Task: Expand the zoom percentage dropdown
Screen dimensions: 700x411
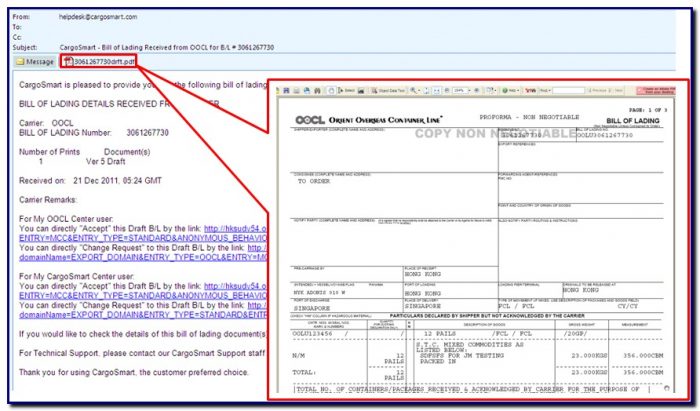Action: click(x=470, y=91)
